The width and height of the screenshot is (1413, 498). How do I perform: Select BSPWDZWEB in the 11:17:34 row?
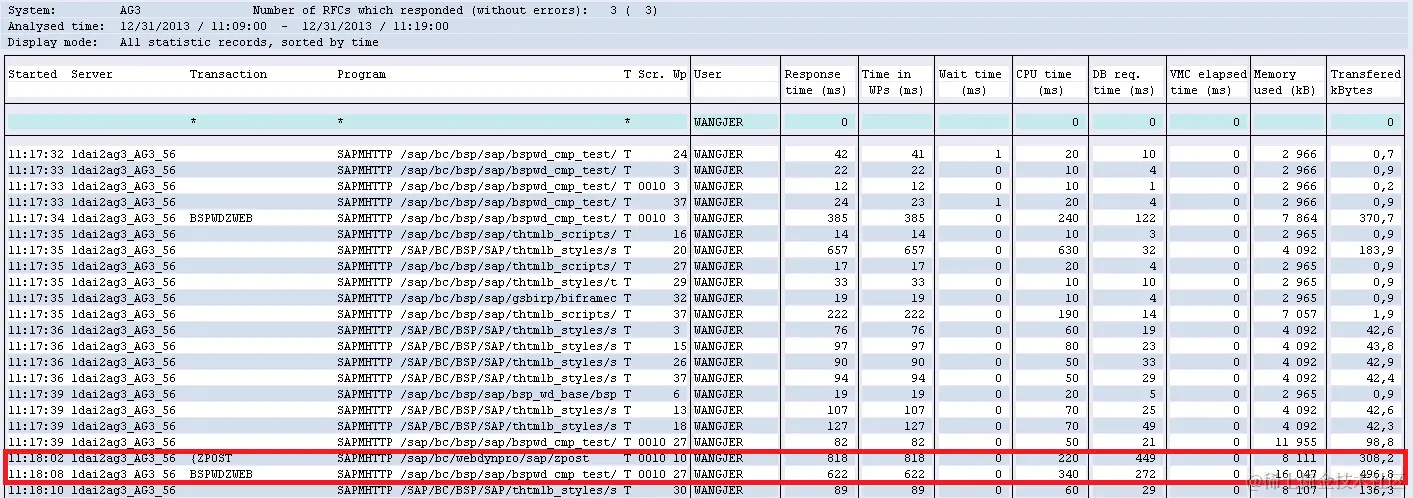pyautogui.click(x=221, y=218)
